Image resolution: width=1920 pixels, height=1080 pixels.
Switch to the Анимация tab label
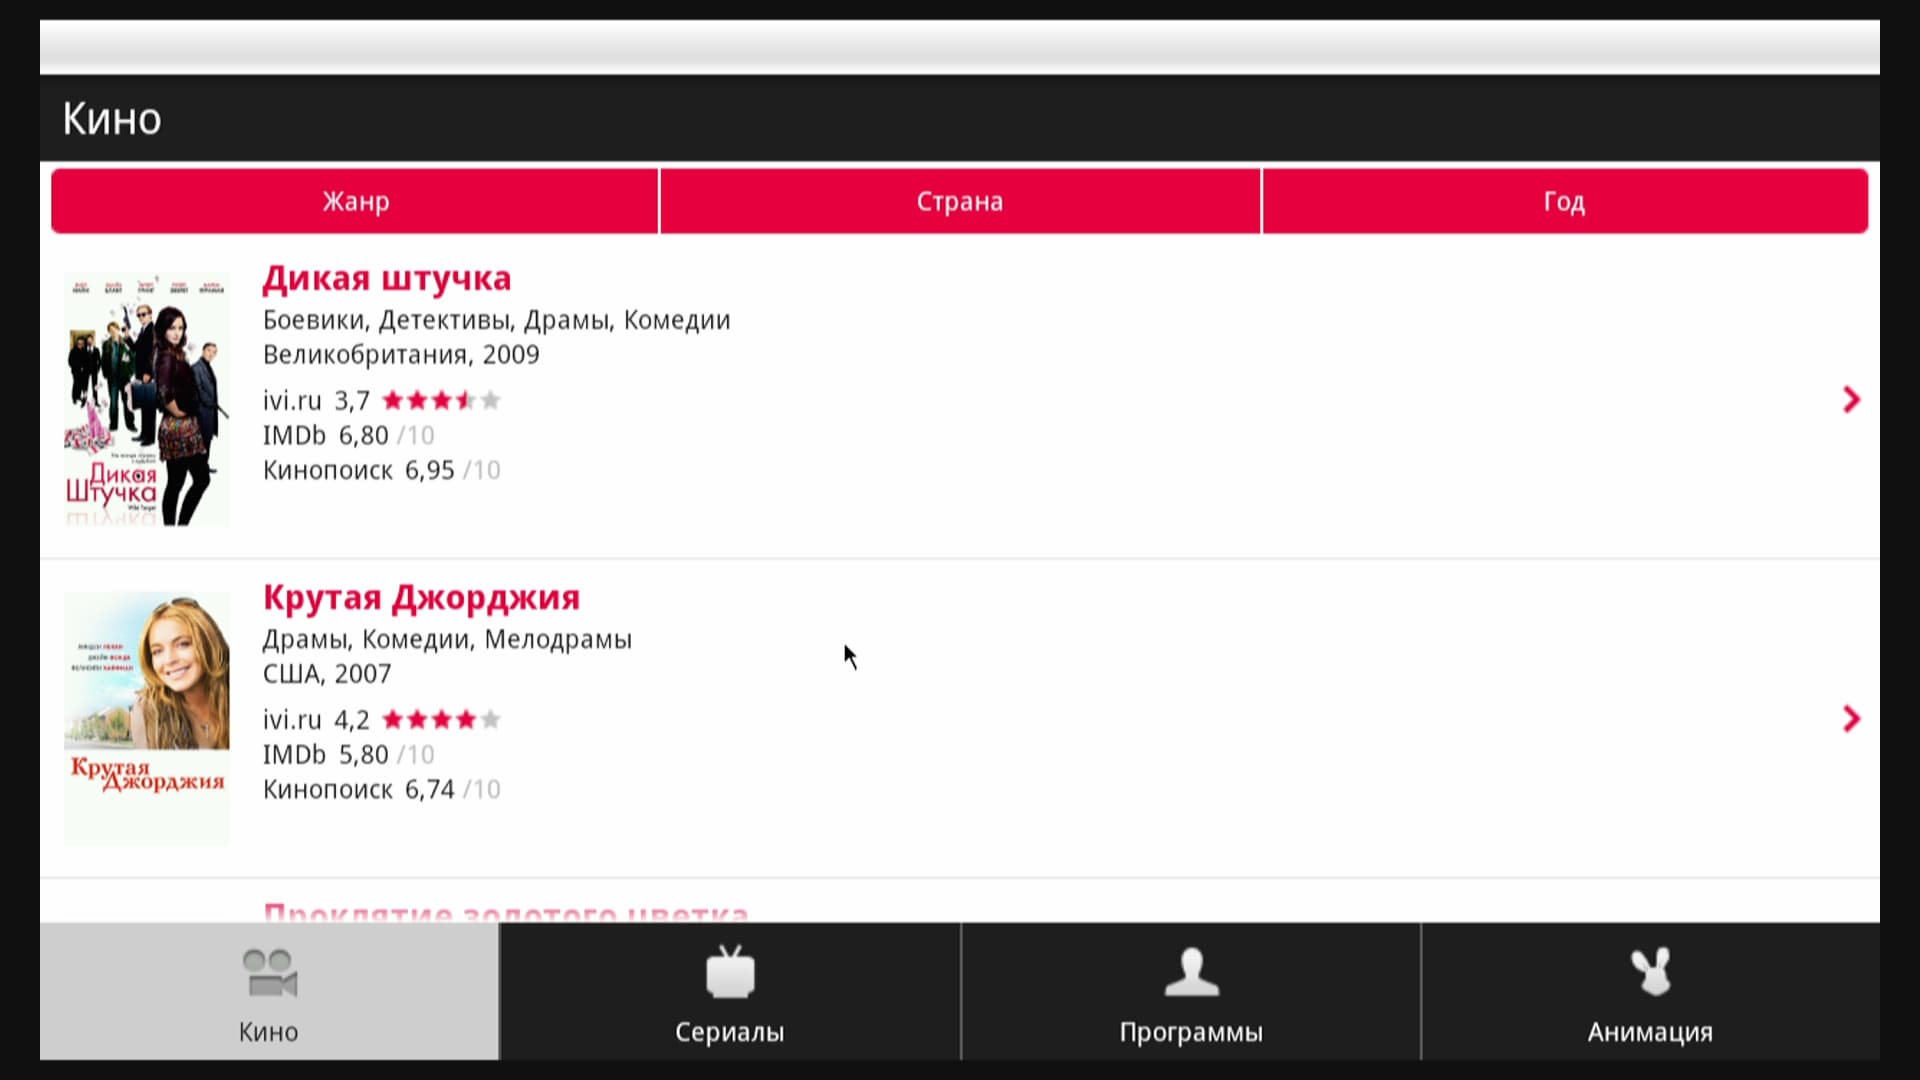click(1650, 1032)
